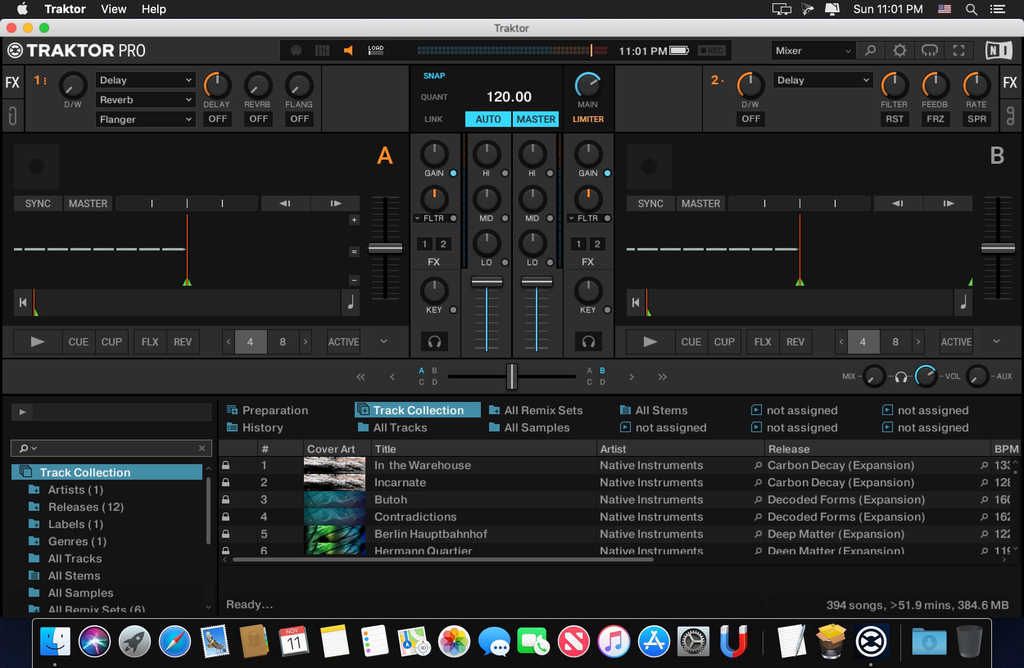Open the Delay effect dropdown in FX unit 1
The width and height of the screenshot is (1024, 668).
point(145,79)
